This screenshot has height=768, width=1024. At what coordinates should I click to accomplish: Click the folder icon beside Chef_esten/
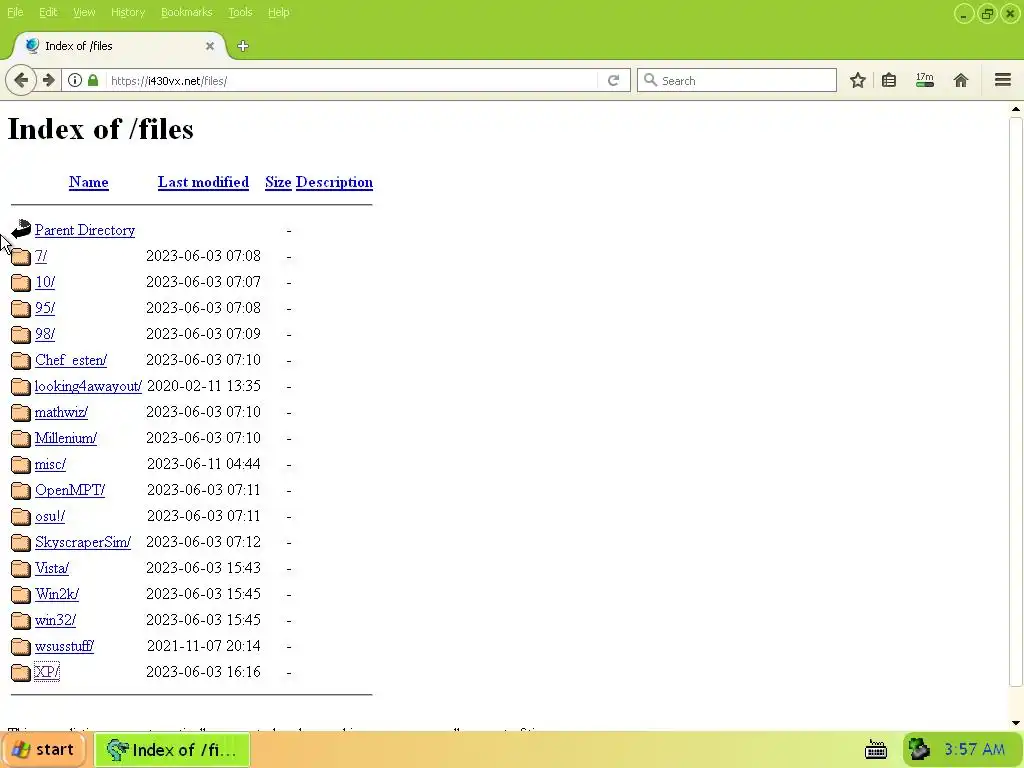coord(21,360)
